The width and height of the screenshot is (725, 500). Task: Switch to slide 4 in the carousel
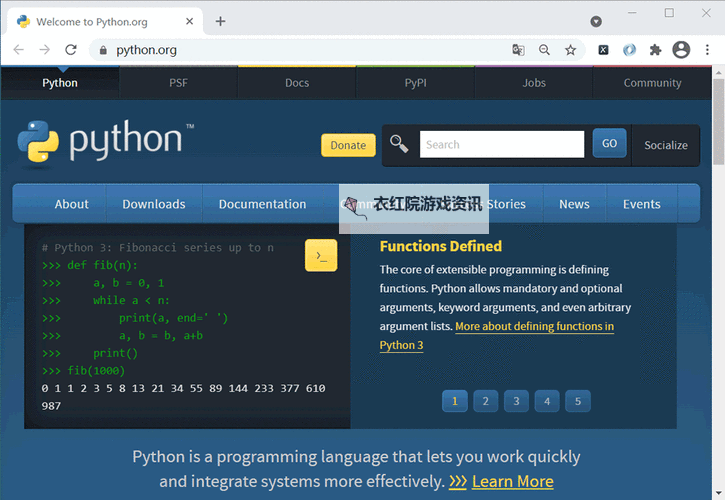(547, 401)
